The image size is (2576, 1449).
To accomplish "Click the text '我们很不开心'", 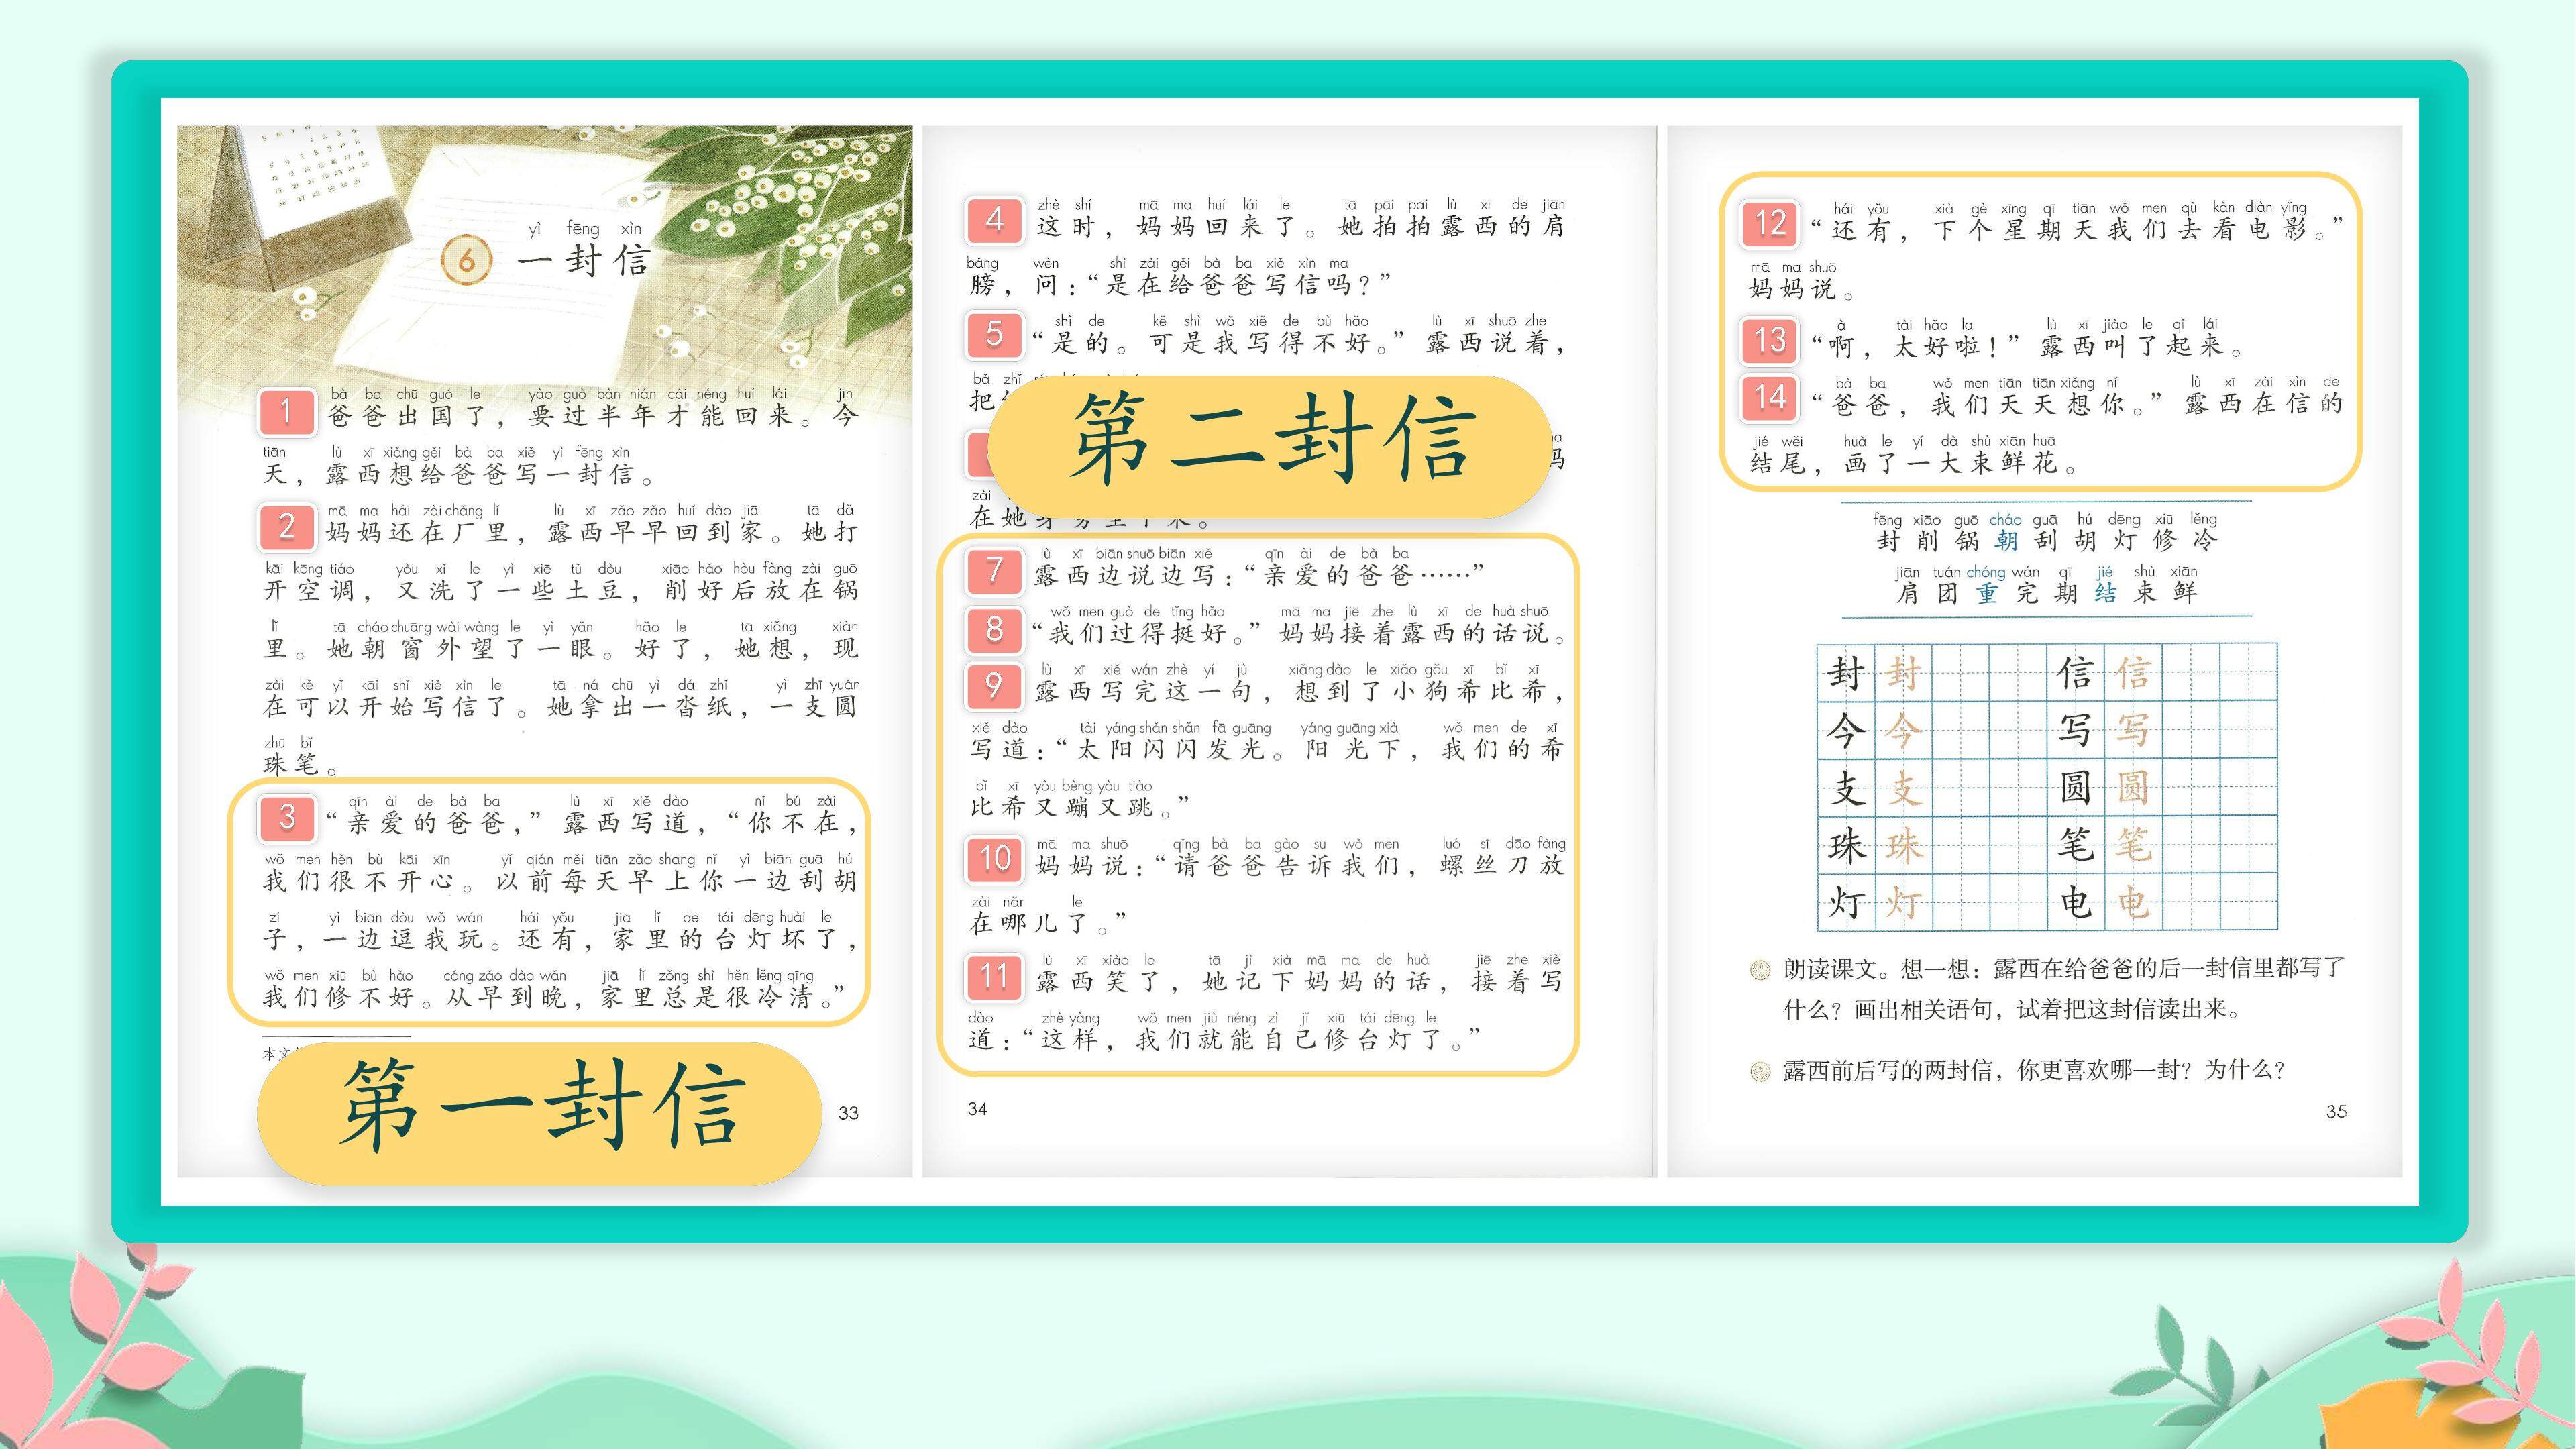I will coord(358,882).
